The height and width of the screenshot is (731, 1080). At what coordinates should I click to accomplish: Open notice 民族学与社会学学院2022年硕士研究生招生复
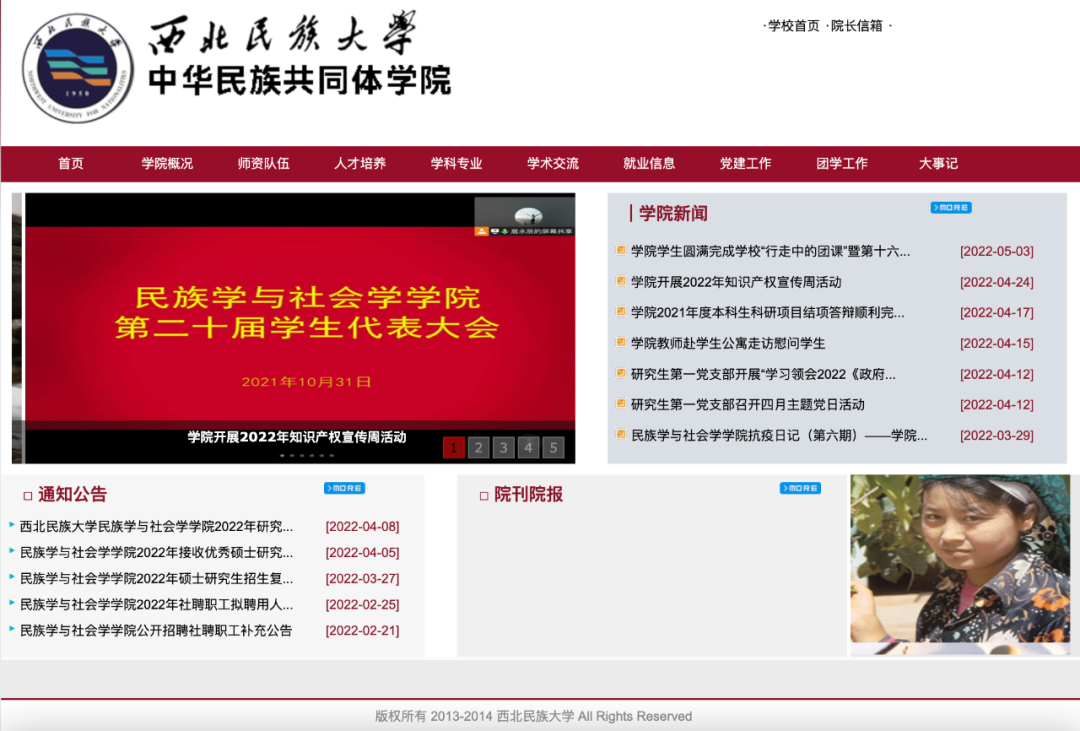coord(156,578)
